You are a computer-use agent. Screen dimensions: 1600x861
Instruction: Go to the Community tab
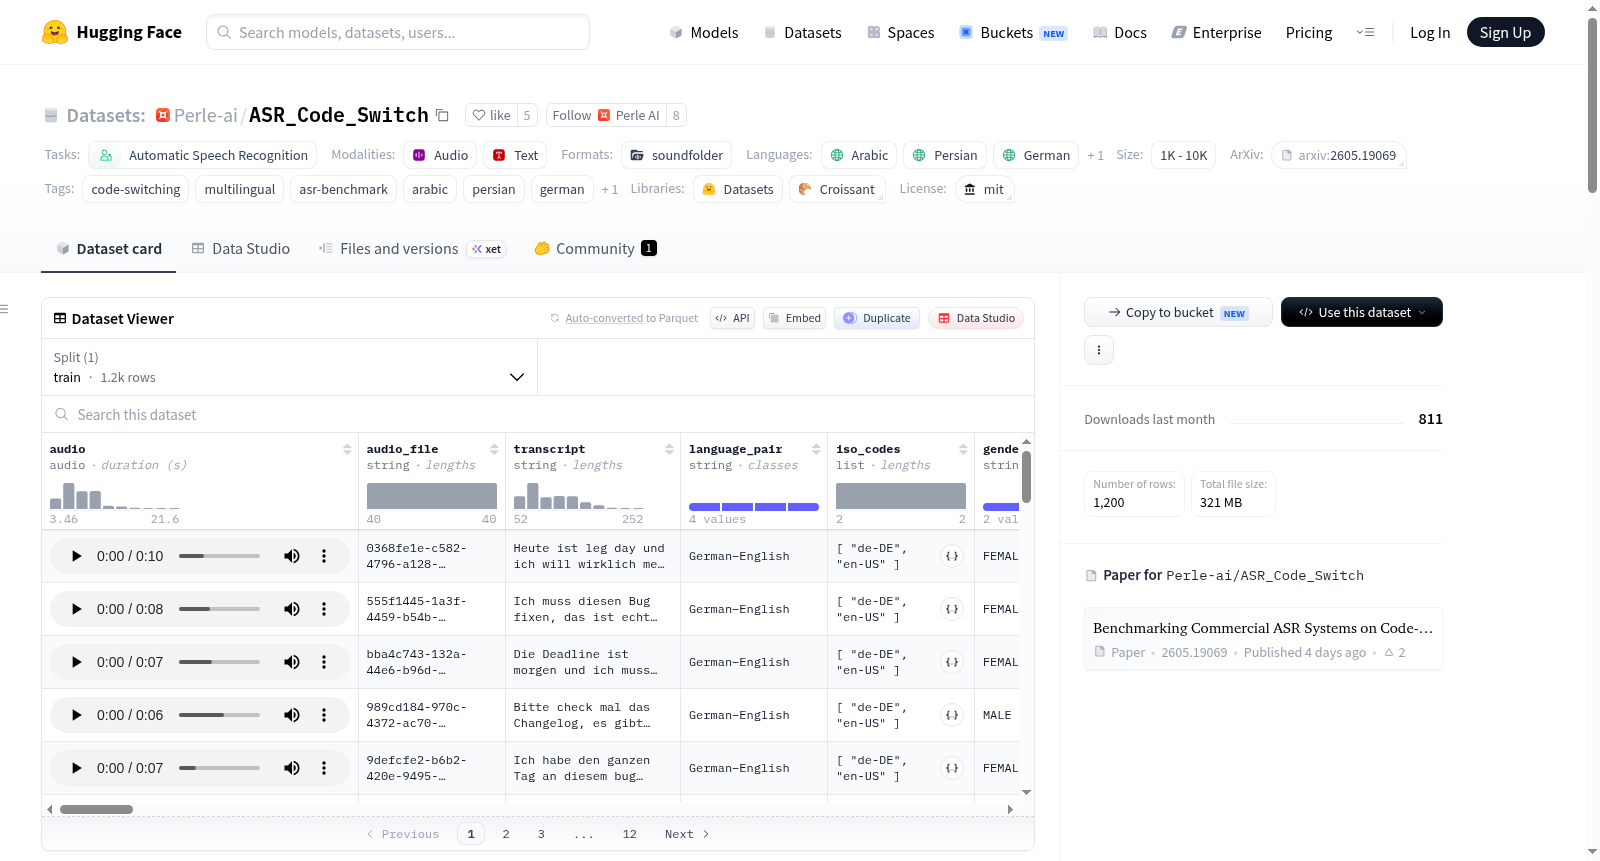(595, 248)
